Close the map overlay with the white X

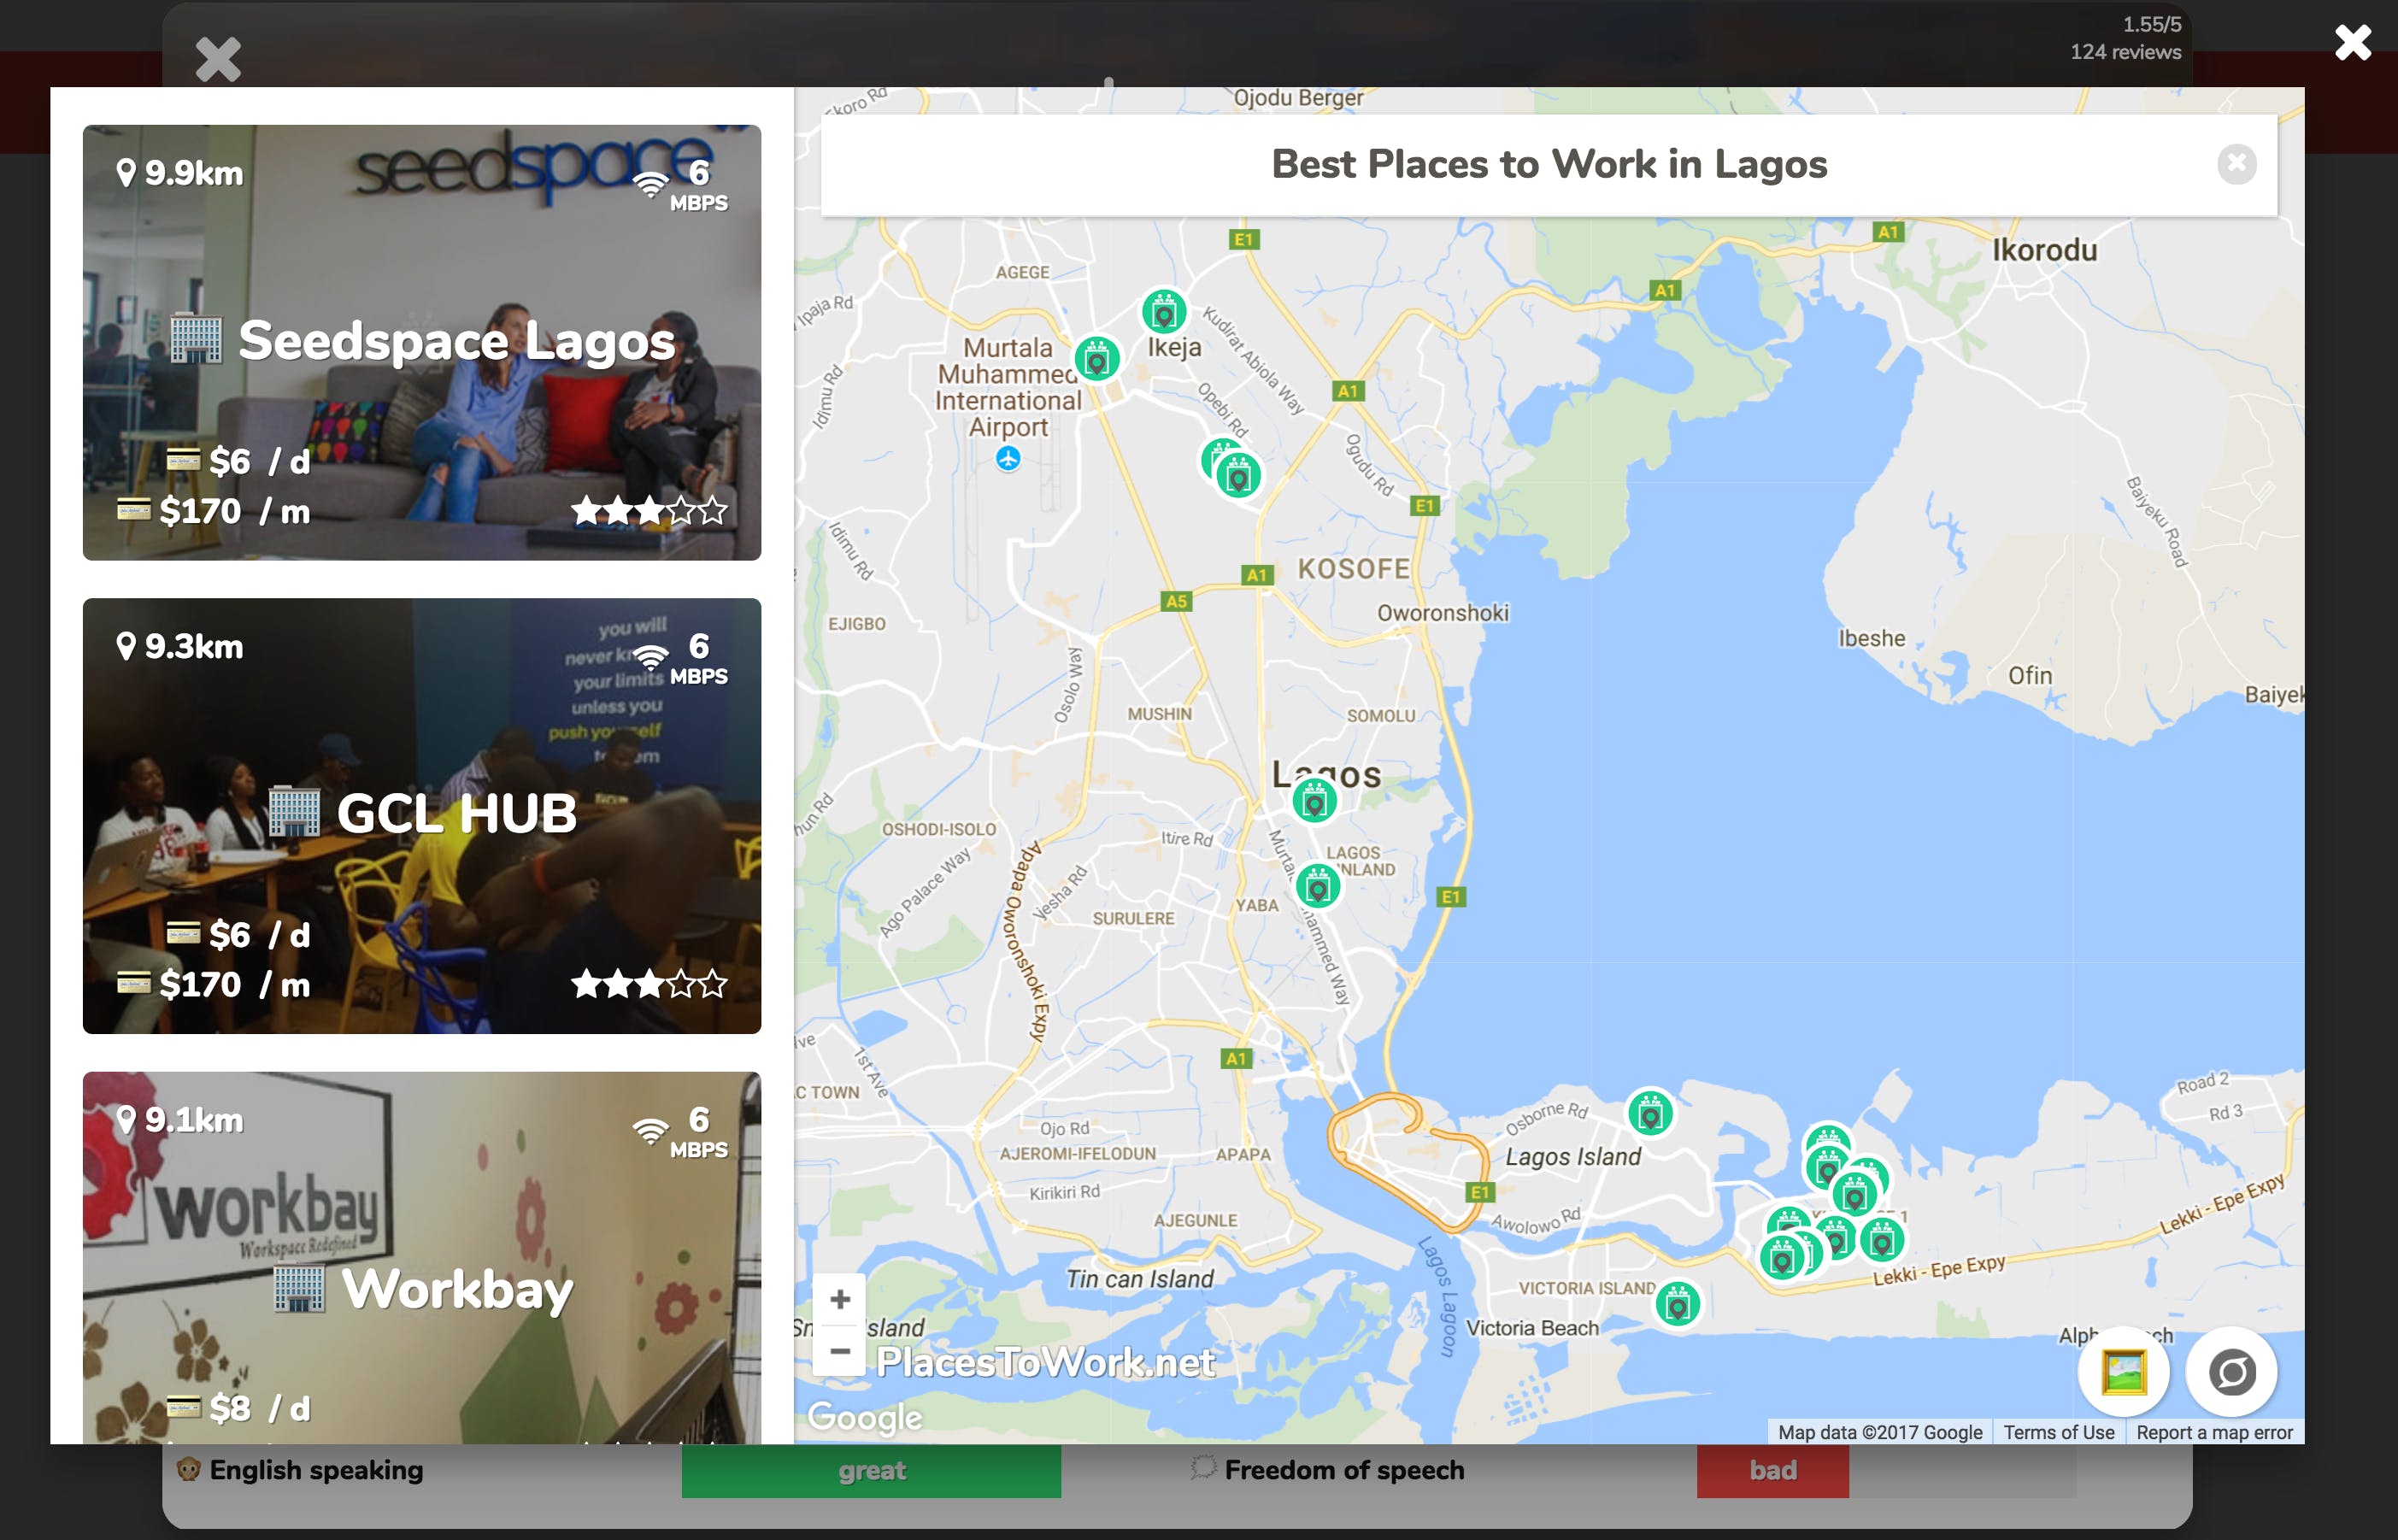click(x=2352, y=43)
